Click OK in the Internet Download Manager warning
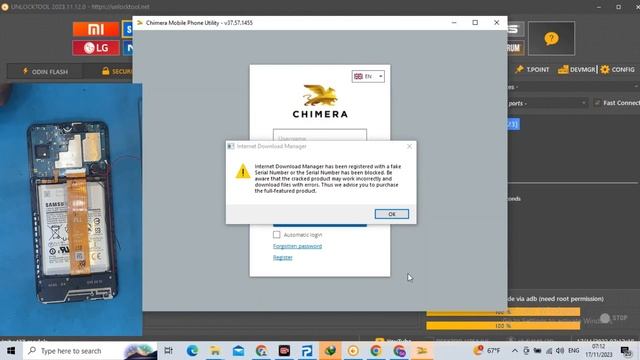This screenshot has height=360, width=640. (x=391, y=214)
